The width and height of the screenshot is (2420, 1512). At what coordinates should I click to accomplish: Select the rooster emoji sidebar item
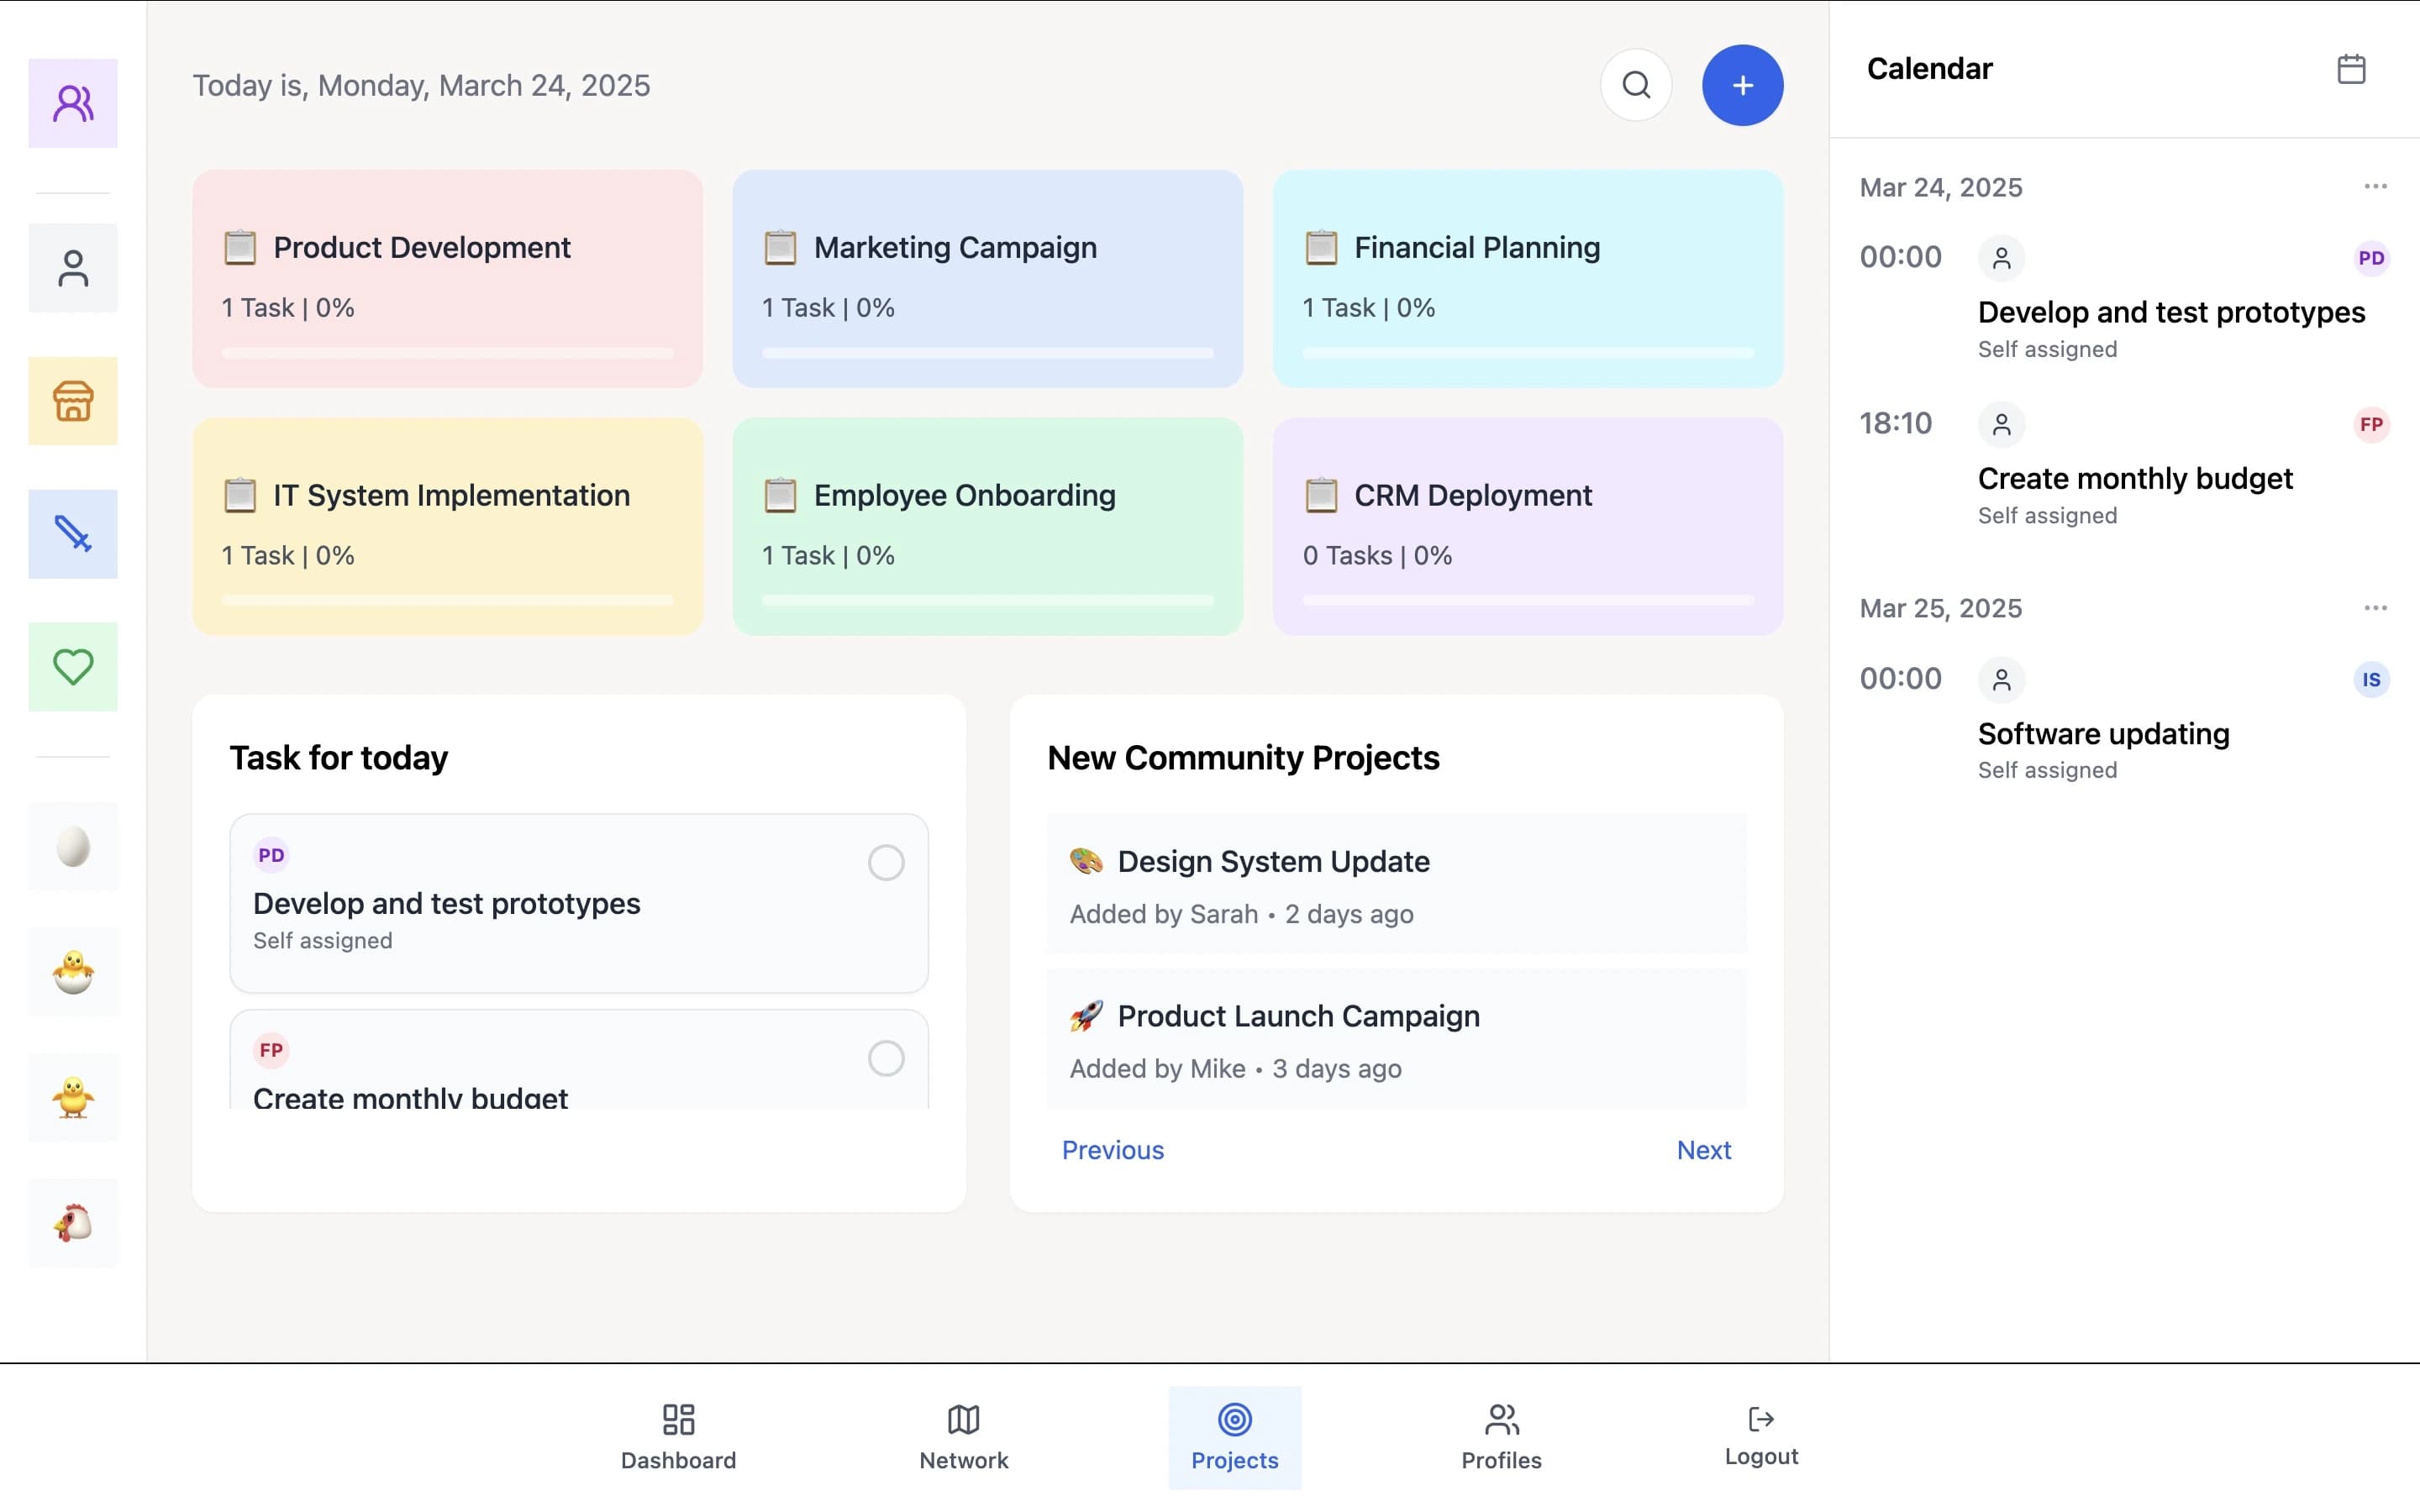[73, 1223]
